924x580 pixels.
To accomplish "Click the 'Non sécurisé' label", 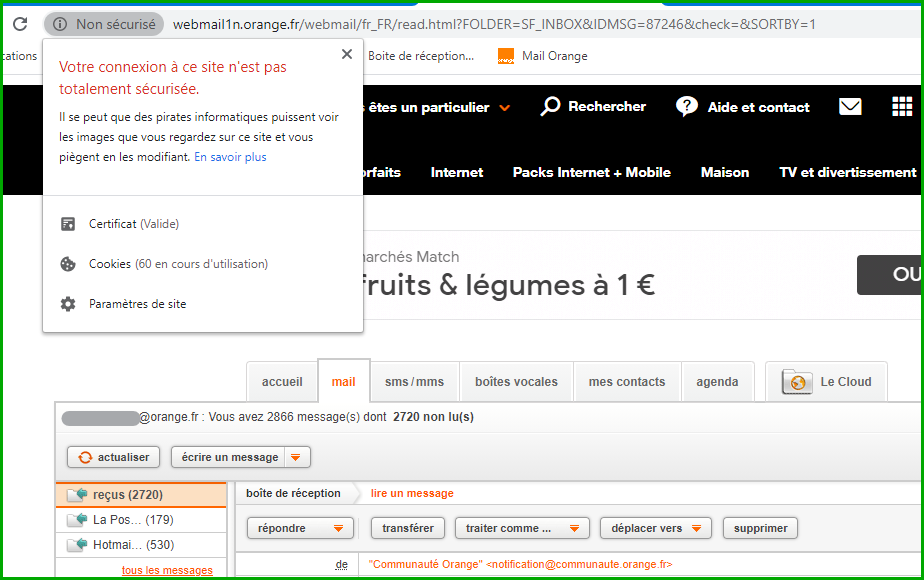I will coord(116,24).
